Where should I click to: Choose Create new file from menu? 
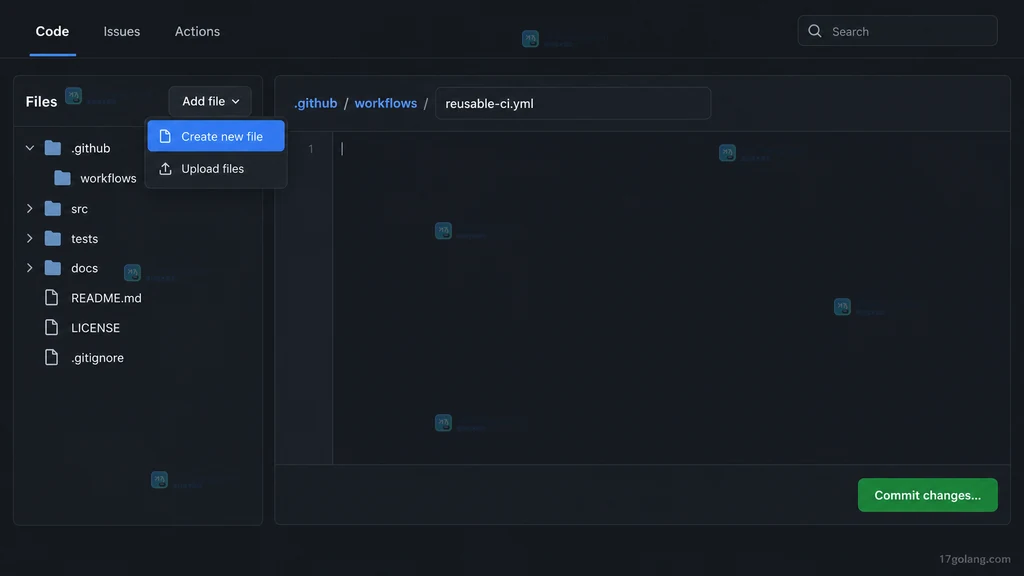[x=216, y=136]
